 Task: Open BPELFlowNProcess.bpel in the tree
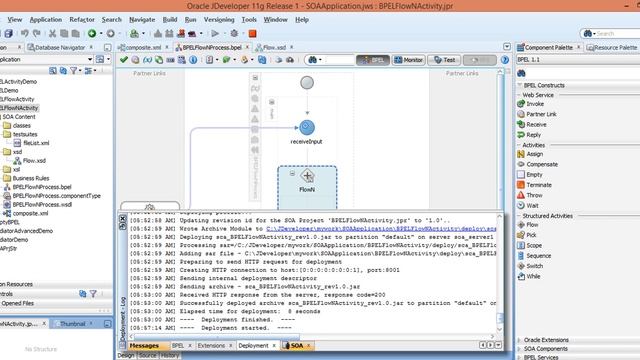click(42, 187)
